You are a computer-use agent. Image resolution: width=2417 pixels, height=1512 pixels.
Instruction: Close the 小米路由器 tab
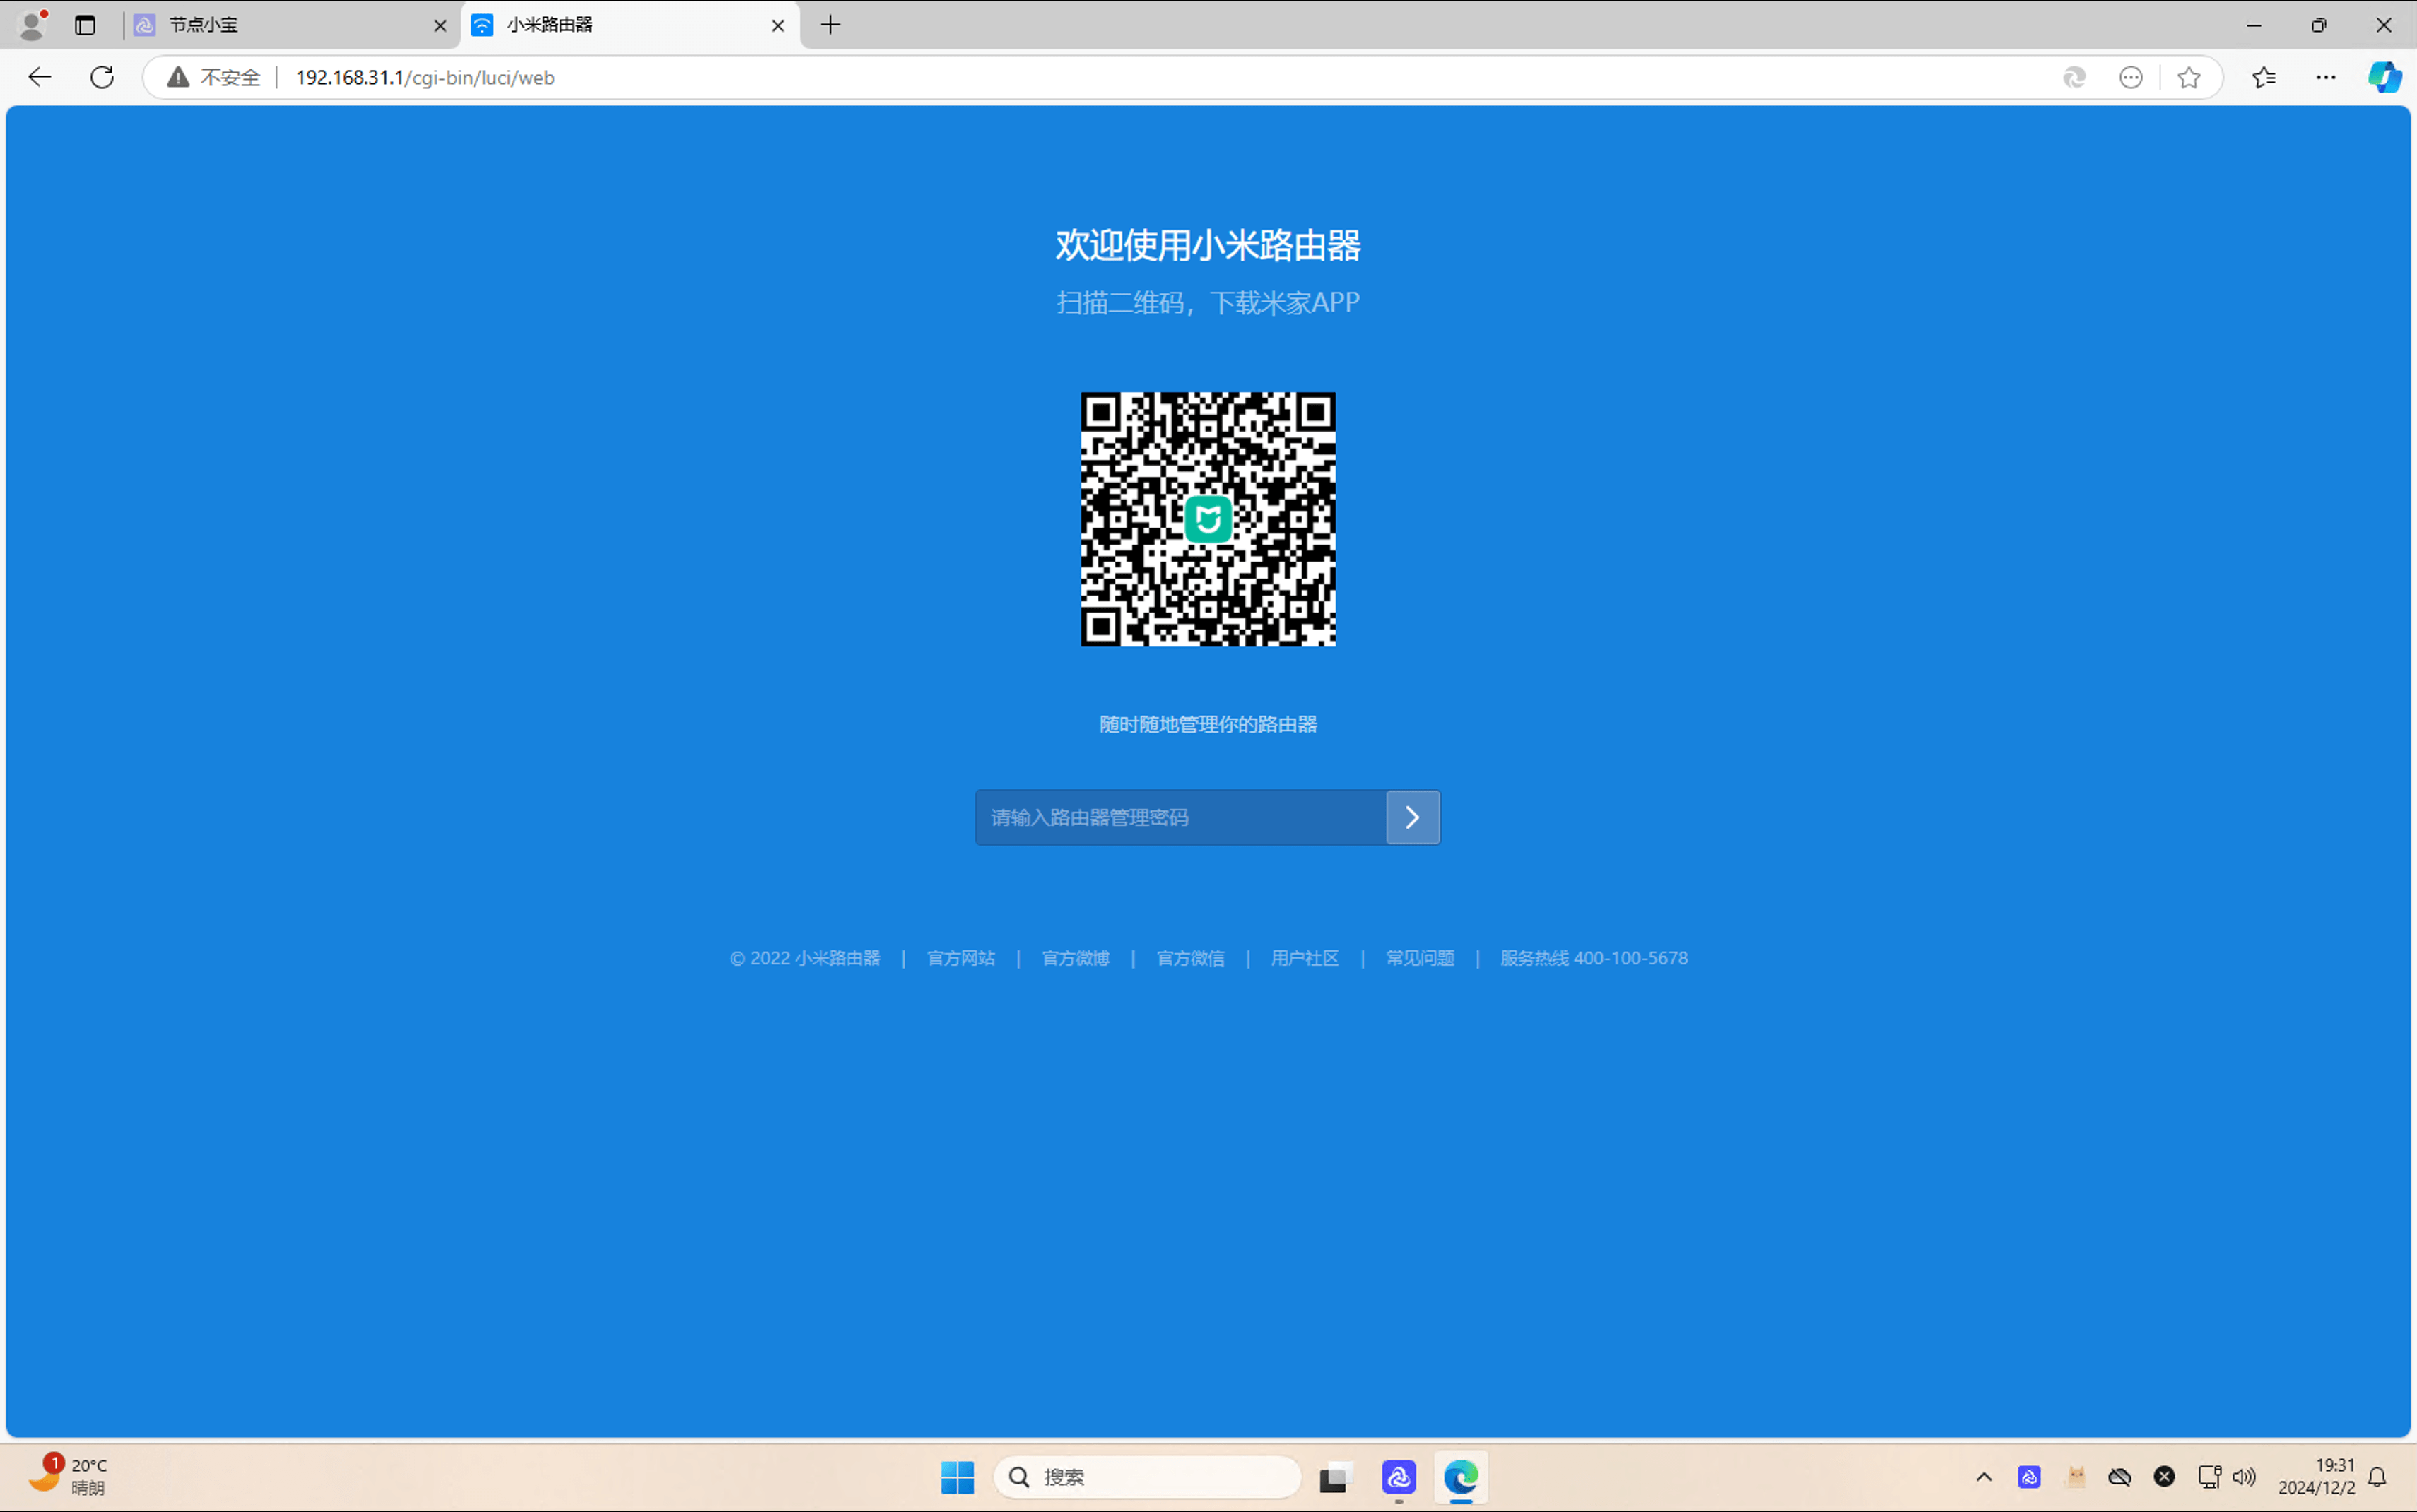click(x=777, y=25)
